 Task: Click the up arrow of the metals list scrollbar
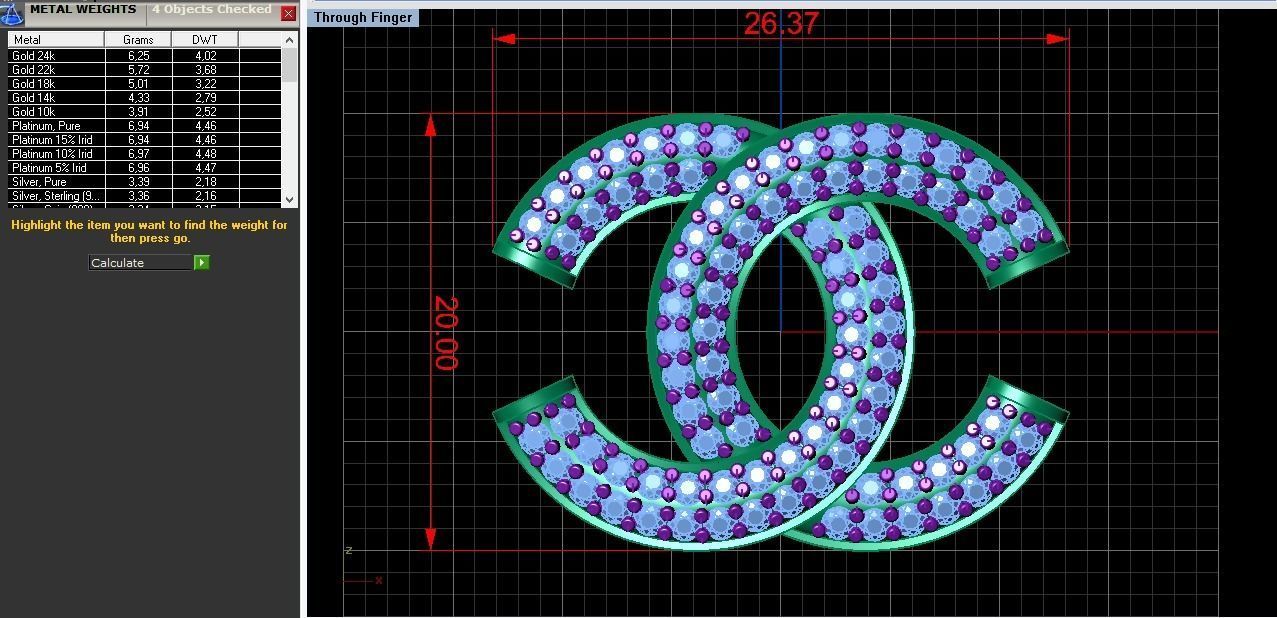coord(290,40)
